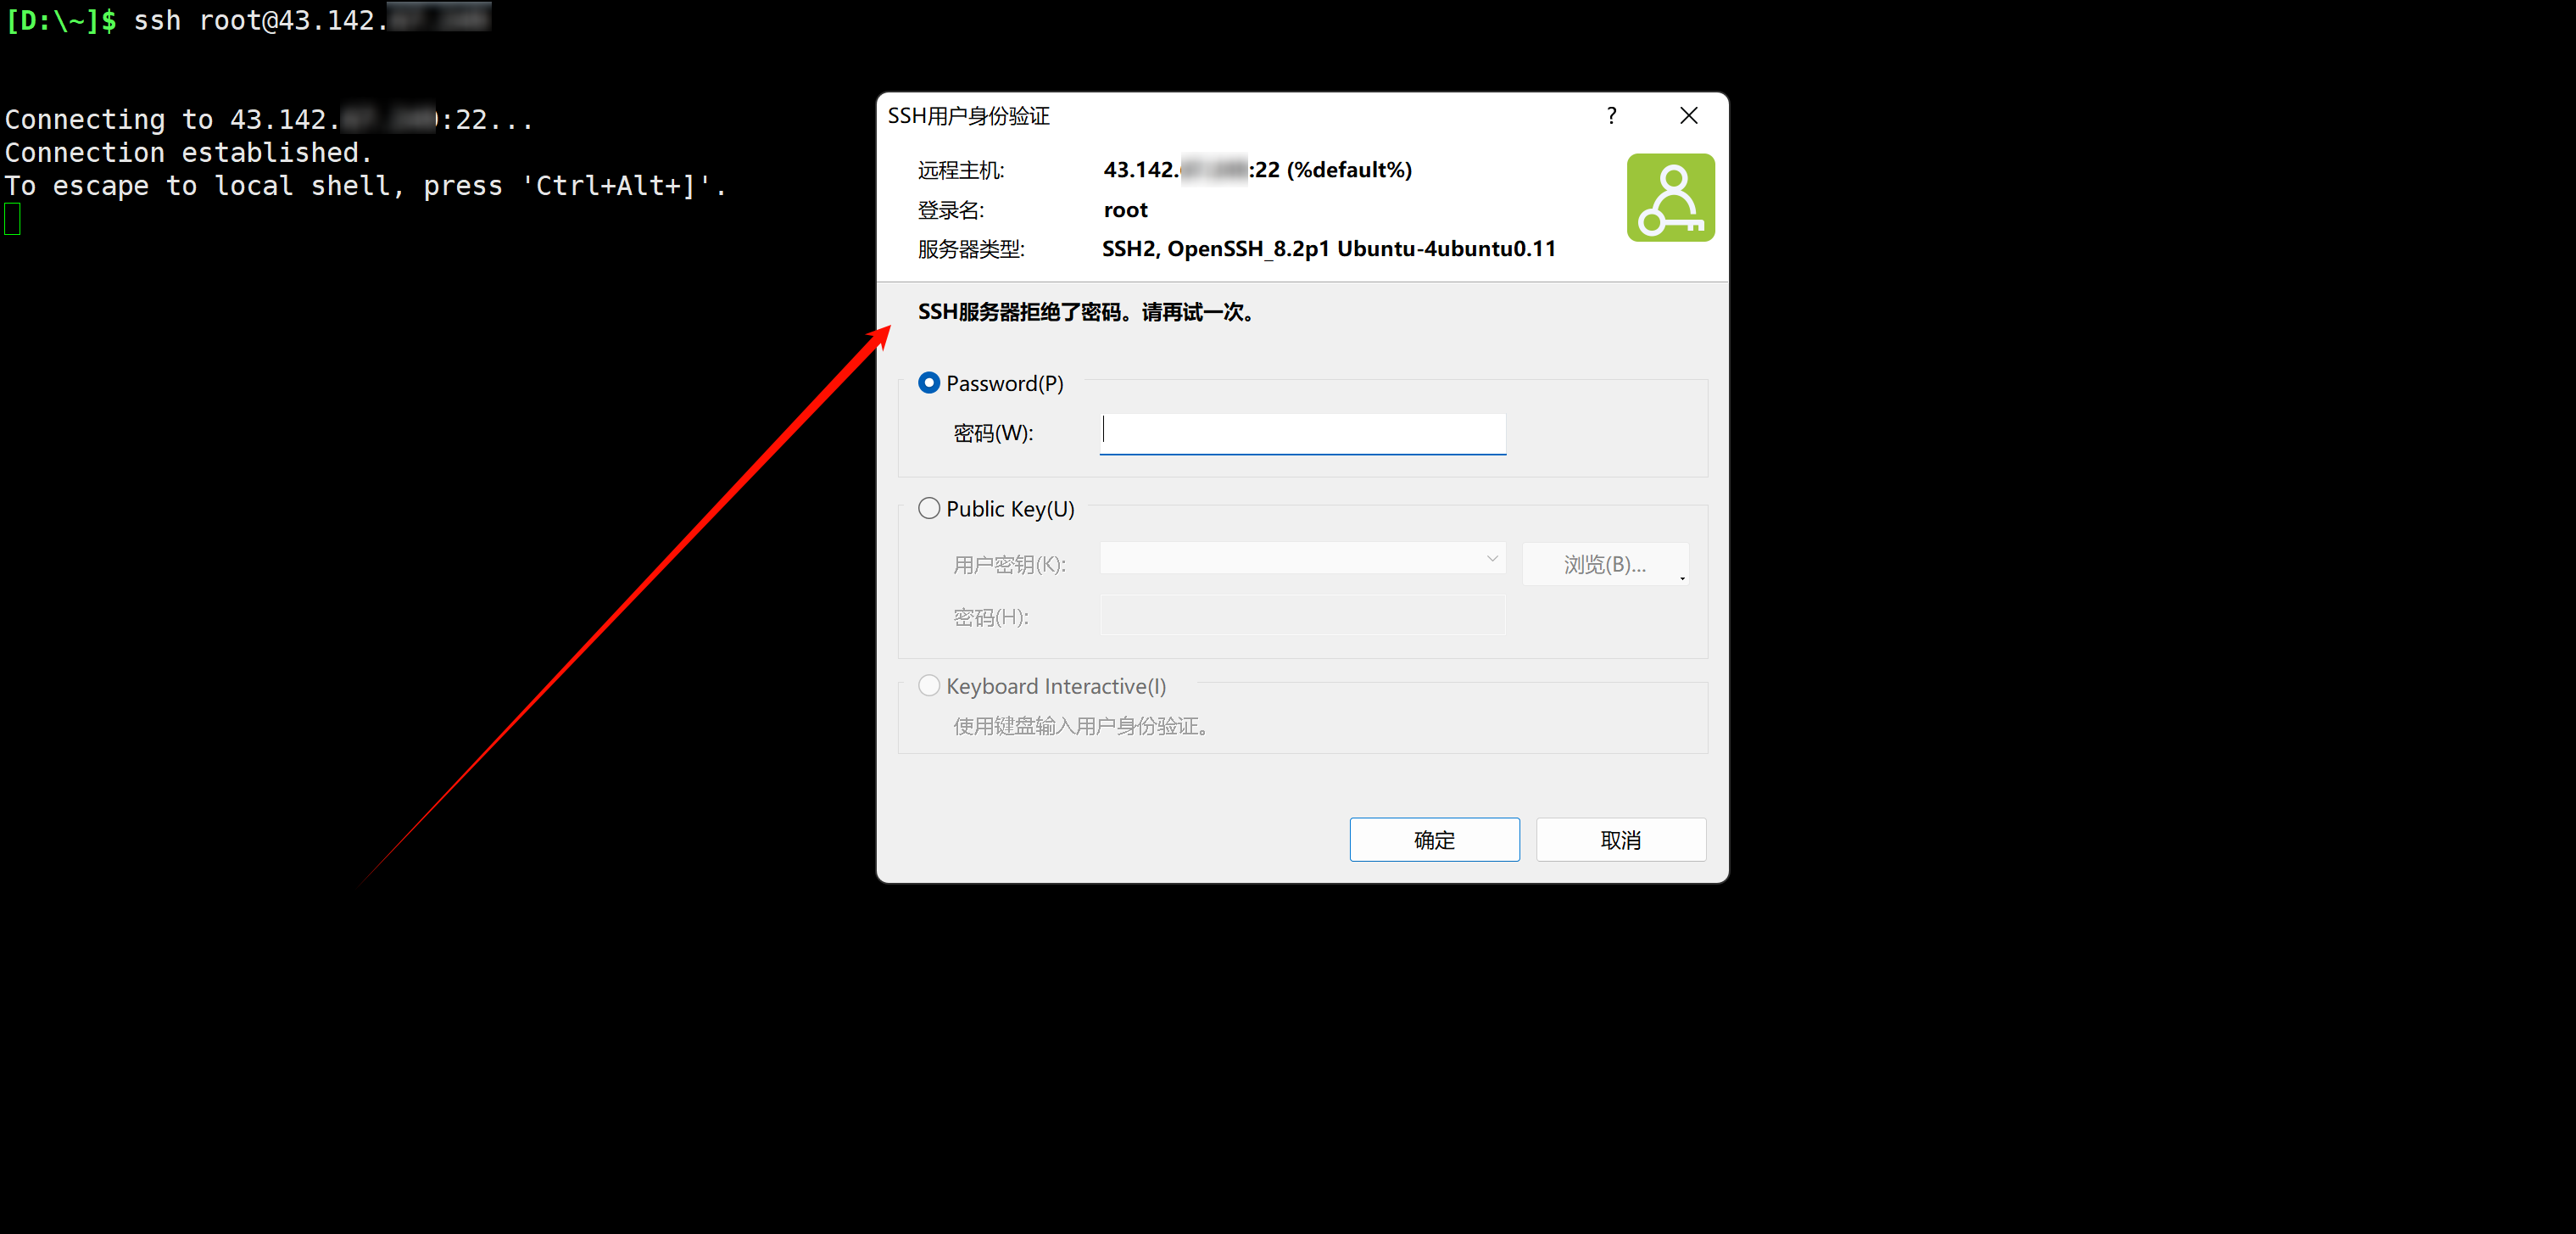Click the 密码(H) passphrase field

[x=1302, y=616]
